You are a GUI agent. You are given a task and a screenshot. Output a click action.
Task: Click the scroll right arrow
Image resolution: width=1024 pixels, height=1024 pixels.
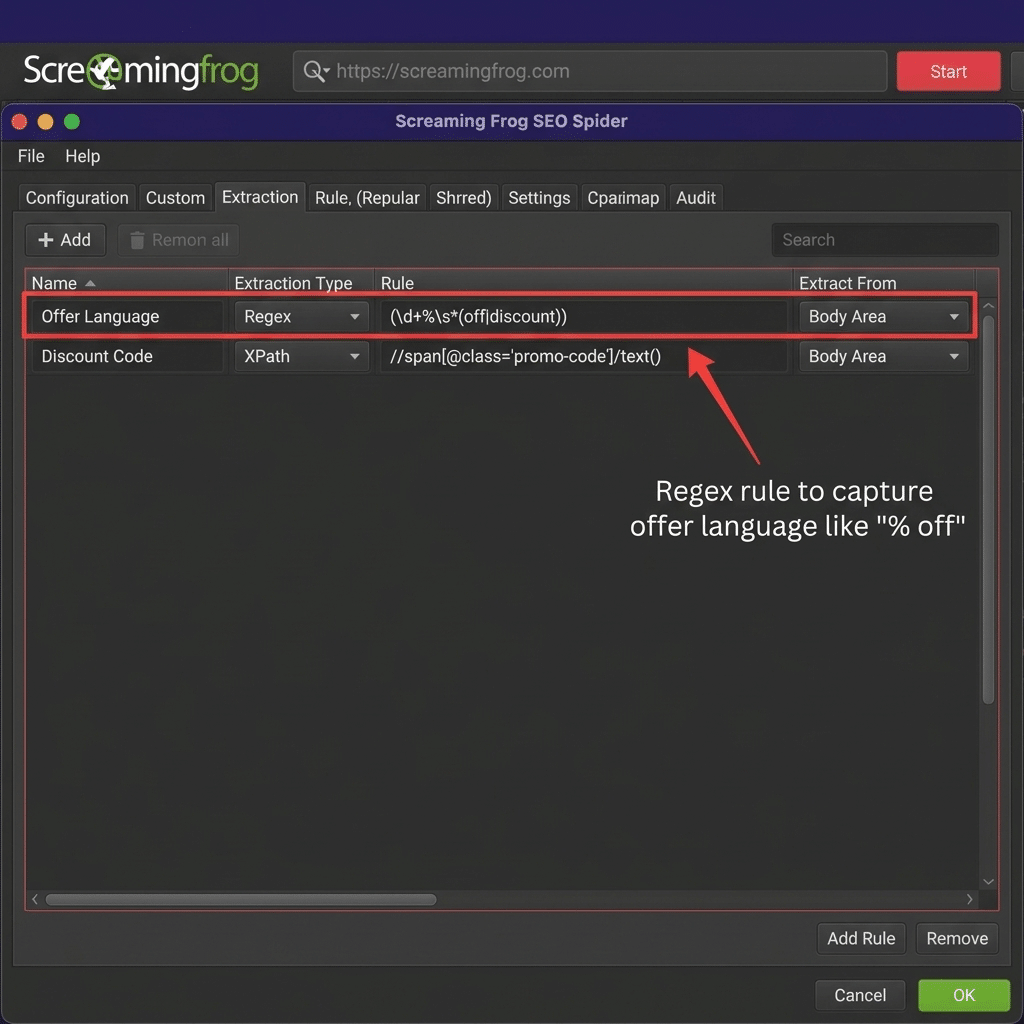(x=969, y=899)
